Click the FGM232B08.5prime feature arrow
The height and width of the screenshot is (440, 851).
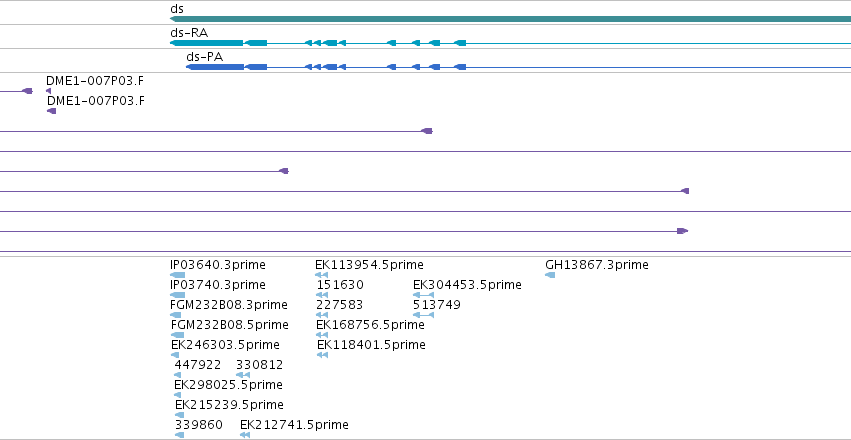pyautogui.click(x=177, y=335)
